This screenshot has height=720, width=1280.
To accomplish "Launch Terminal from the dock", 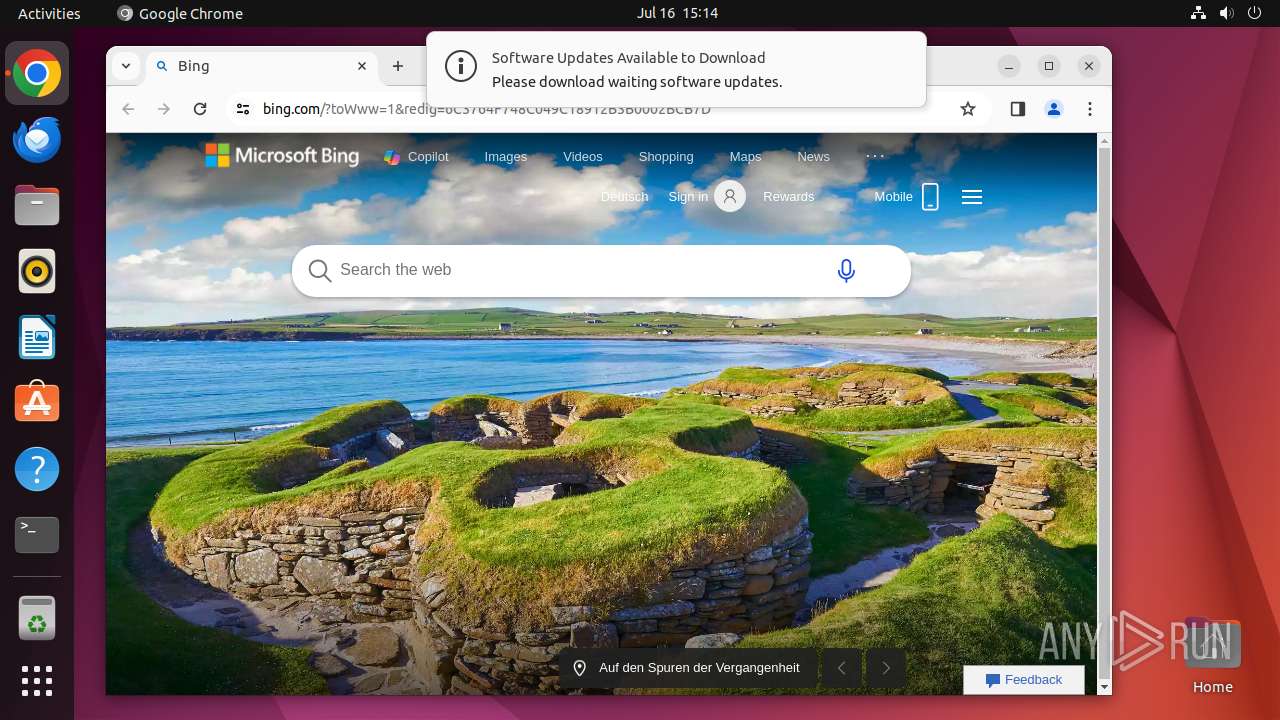I will [37, 535].
